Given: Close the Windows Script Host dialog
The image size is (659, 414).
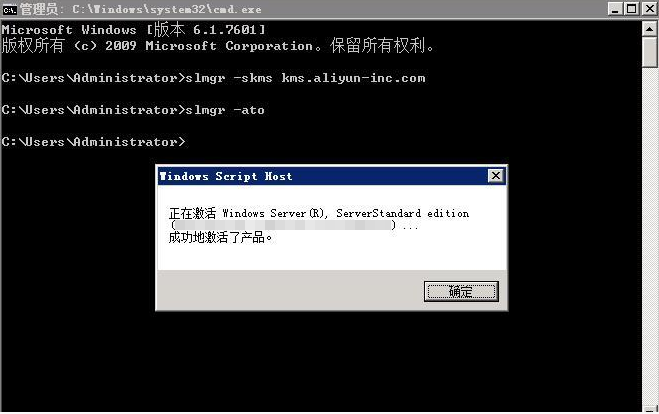Looking at the screenshot, I should click(496, 176).
